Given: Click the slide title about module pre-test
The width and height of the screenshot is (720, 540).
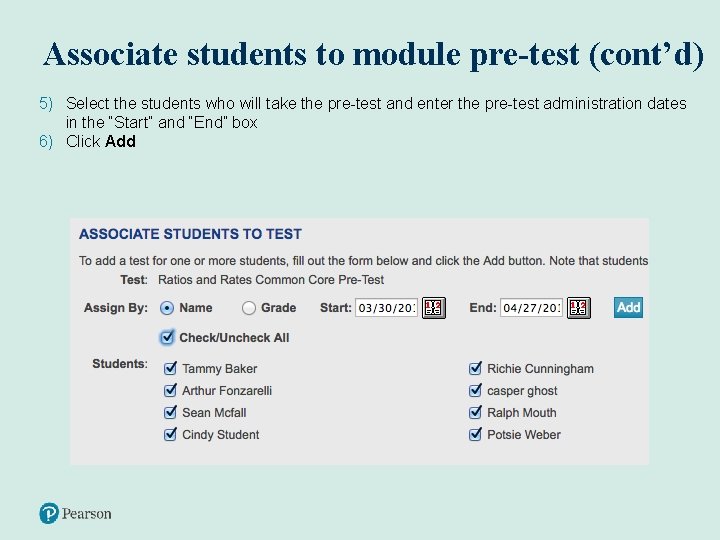Looking at the screenshot, I should (374, 54).
